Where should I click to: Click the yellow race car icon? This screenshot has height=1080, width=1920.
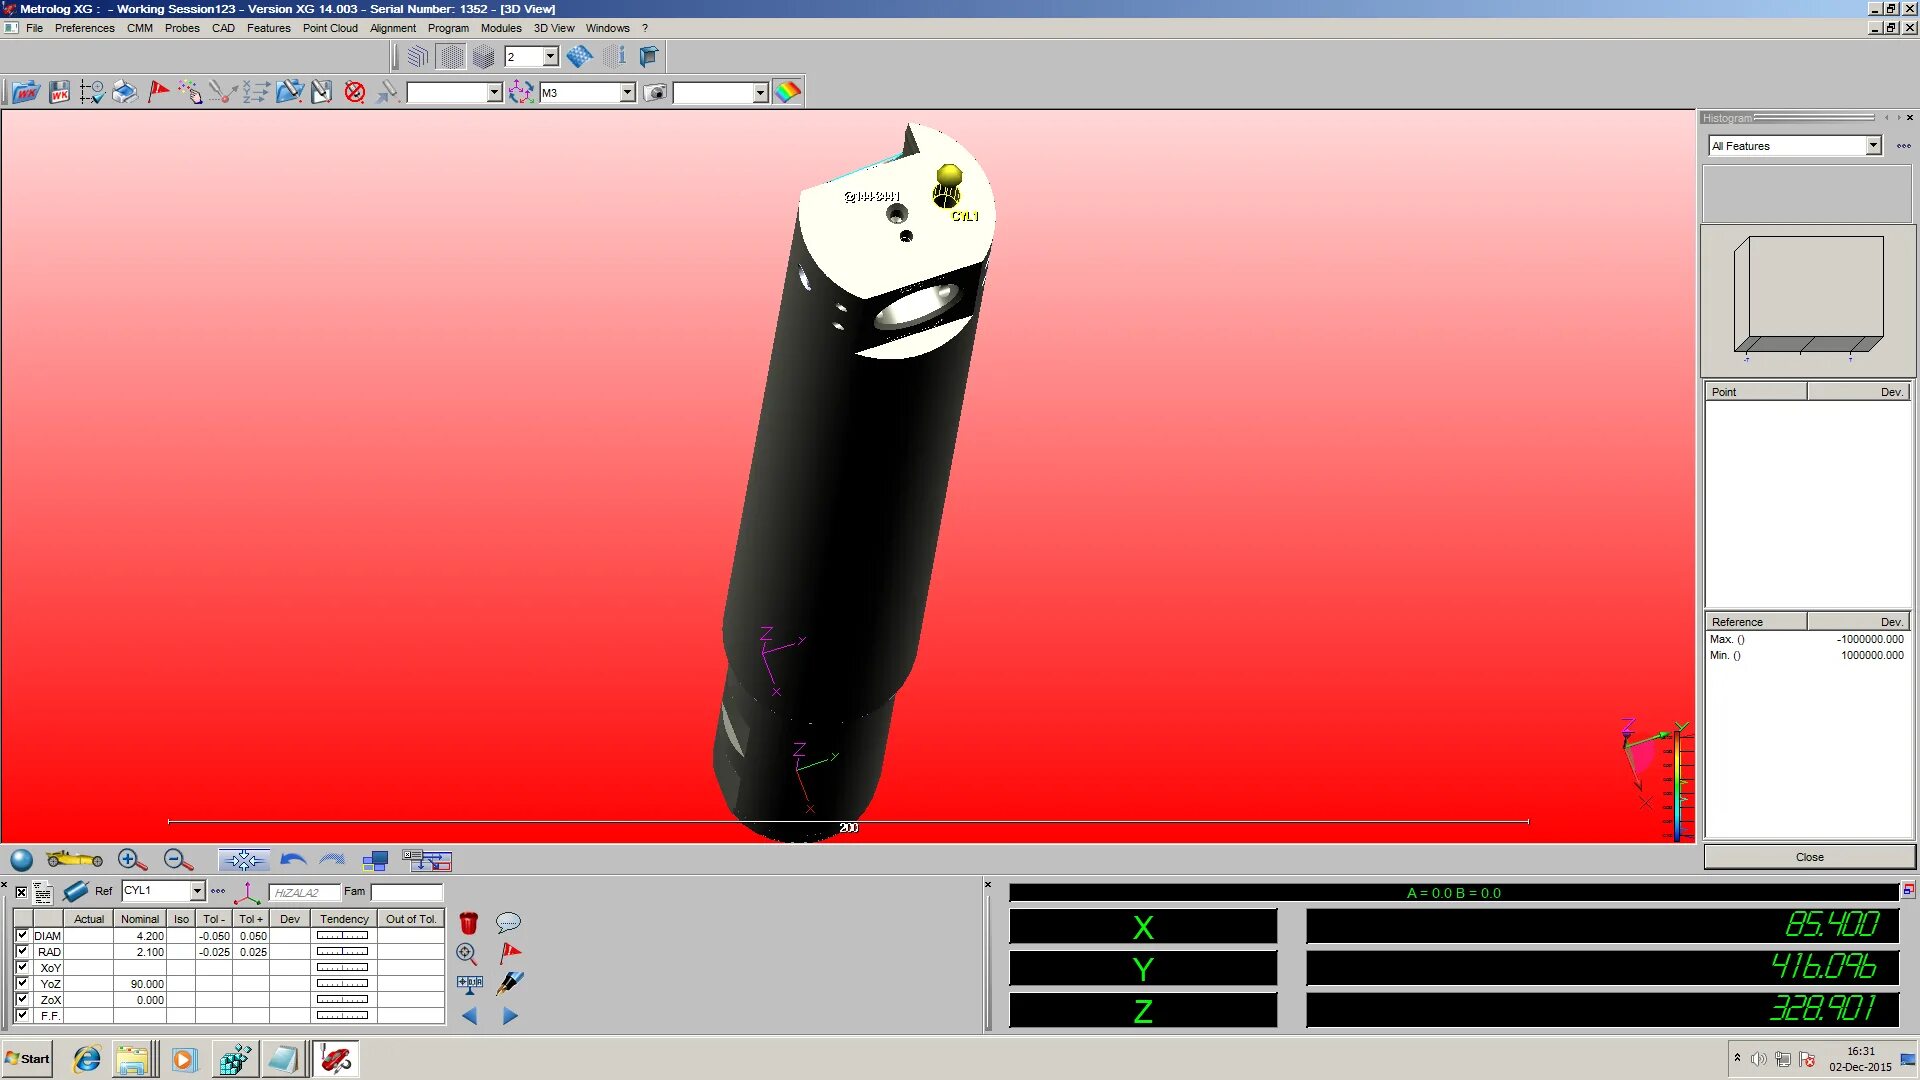point(74,860)
